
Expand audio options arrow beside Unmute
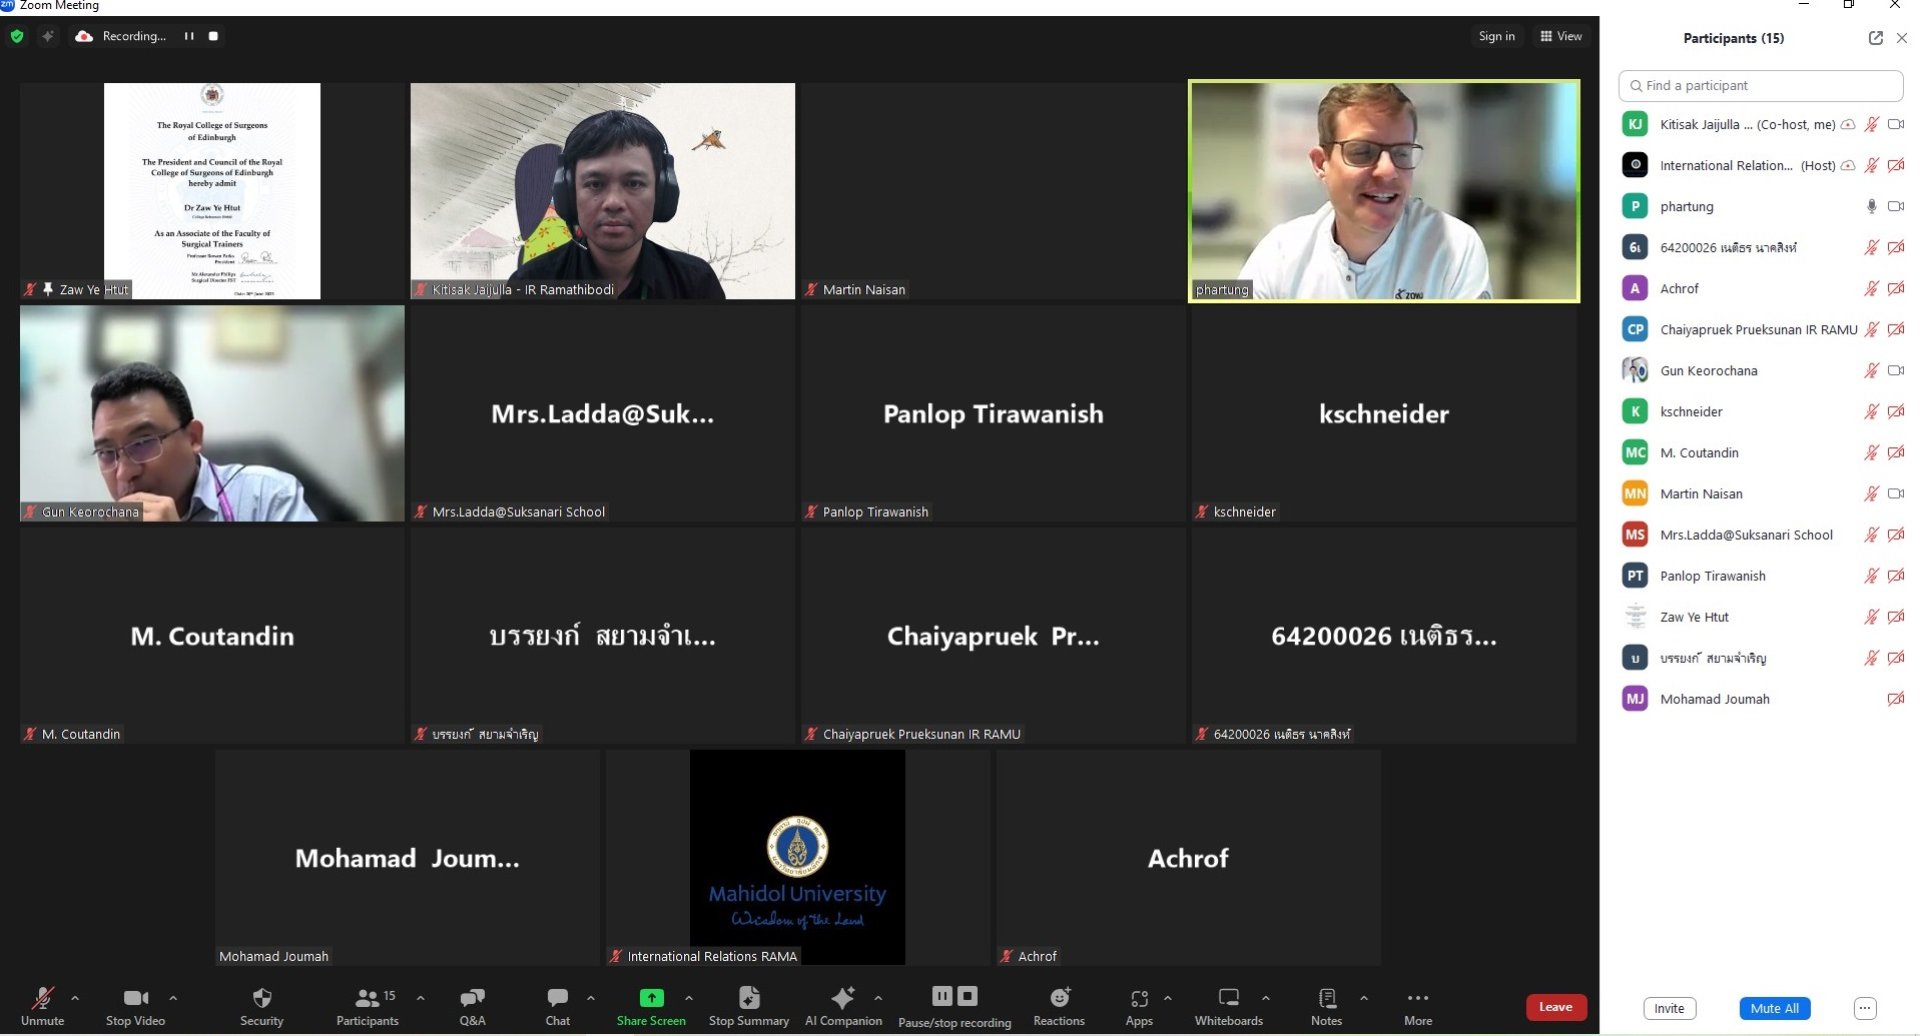tap(75, 998)
